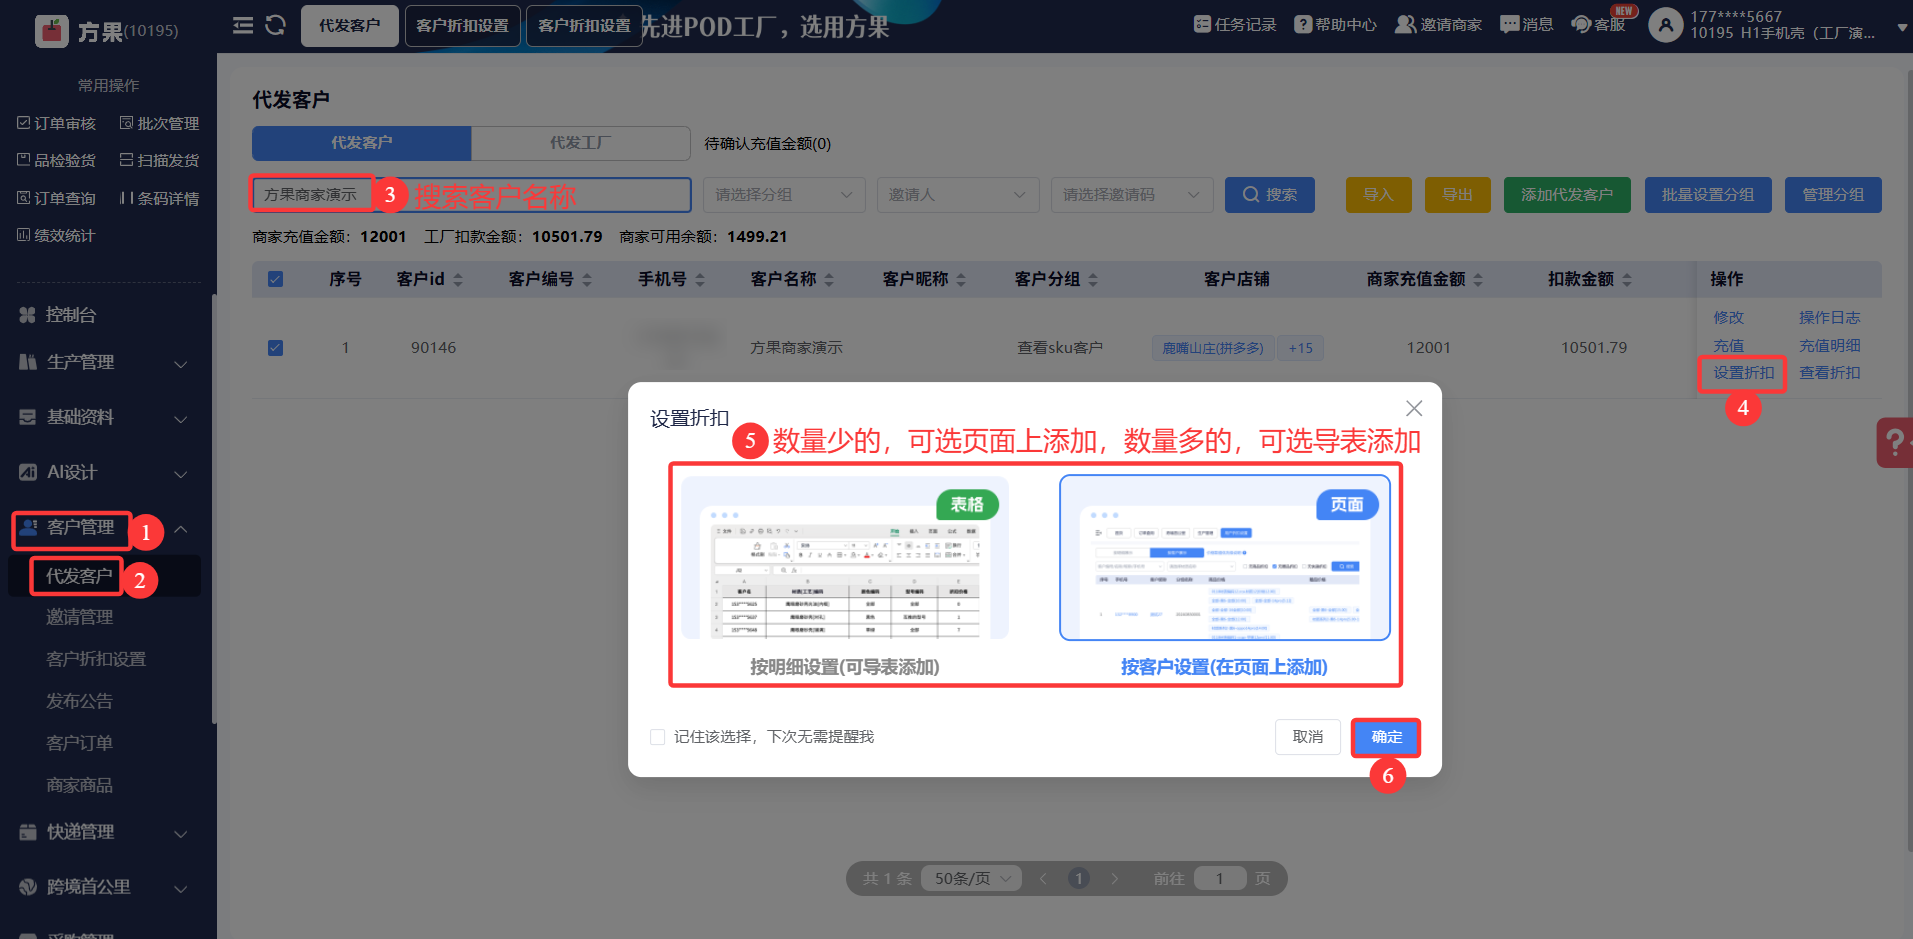Expand the page size 50条/页 dropdown
This screenshot has width=1913, height=939.
click(971, 879)
